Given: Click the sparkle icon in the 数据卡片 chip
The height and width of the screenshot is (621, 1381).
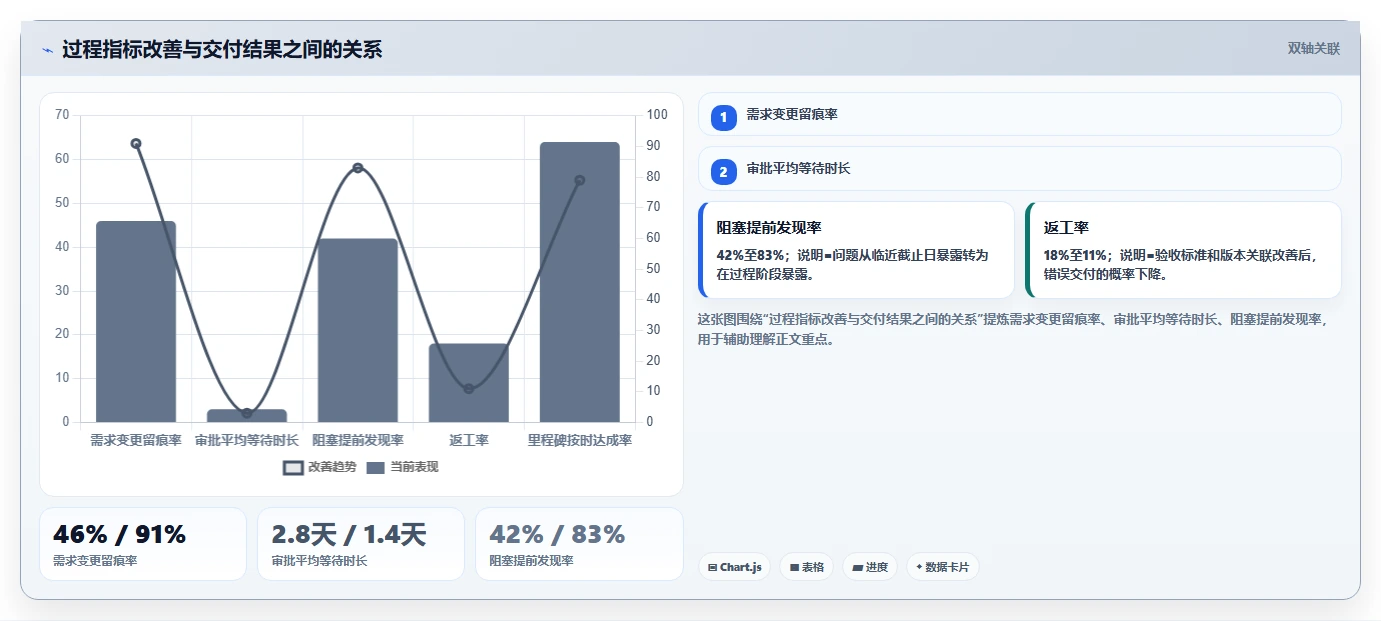Looking at the screenshot, I should (918, 567).
